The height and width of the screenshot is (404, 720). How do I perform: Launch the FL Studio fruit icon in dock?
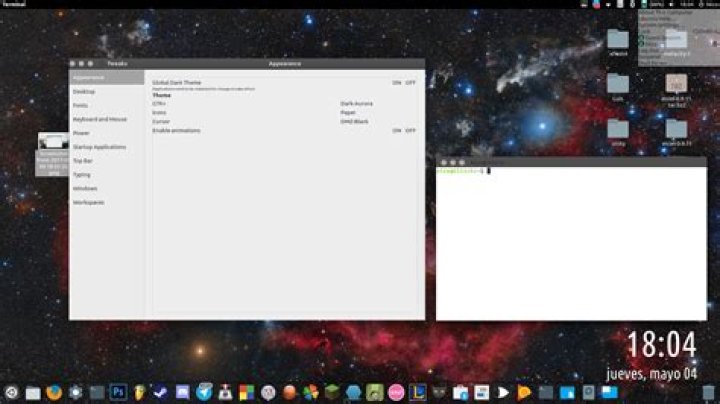click(x=140, y=393)
